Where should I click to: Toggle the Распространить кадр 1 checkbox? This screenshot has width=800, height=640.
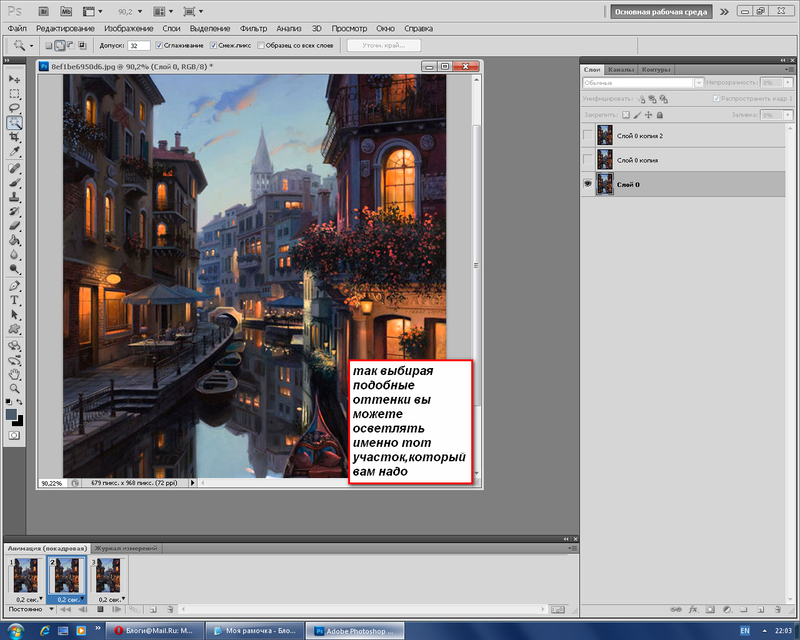(716, 99)
